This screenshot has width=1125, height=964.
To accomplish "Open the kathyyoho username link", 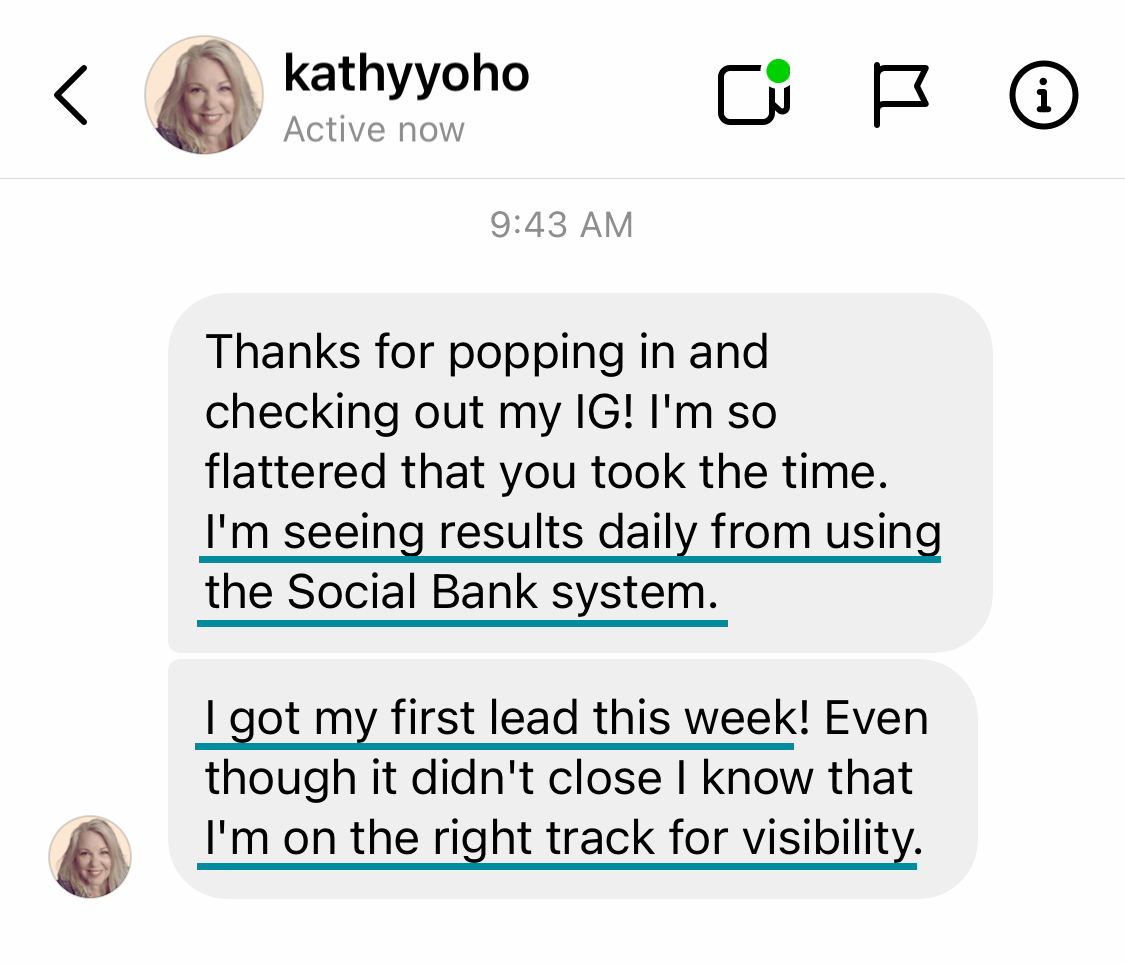I will click(405, 74).
